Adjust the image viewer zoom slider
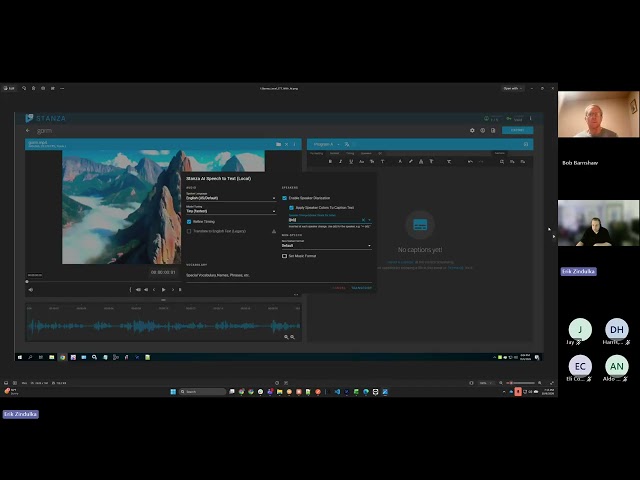The image size is (640, 480). pyautogui.click(x=522, y=383)
